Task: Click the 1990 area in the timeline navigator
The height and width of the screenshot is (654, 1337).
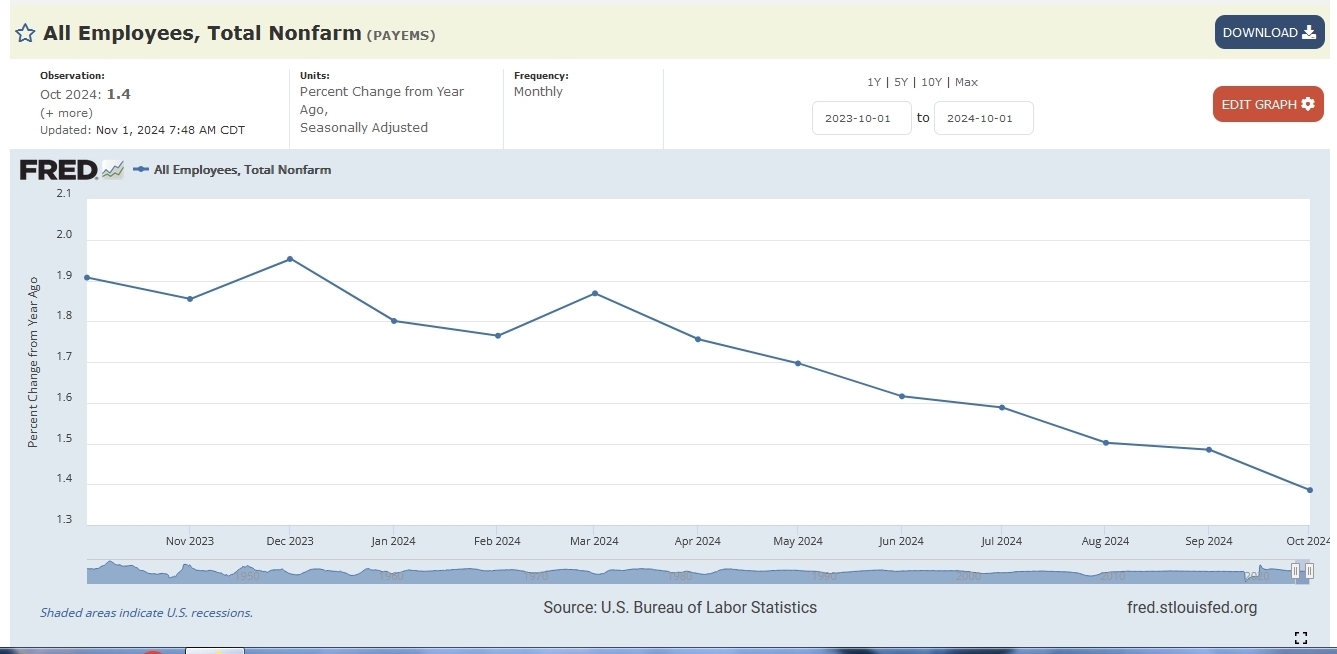Action: (x=824, y=574)
